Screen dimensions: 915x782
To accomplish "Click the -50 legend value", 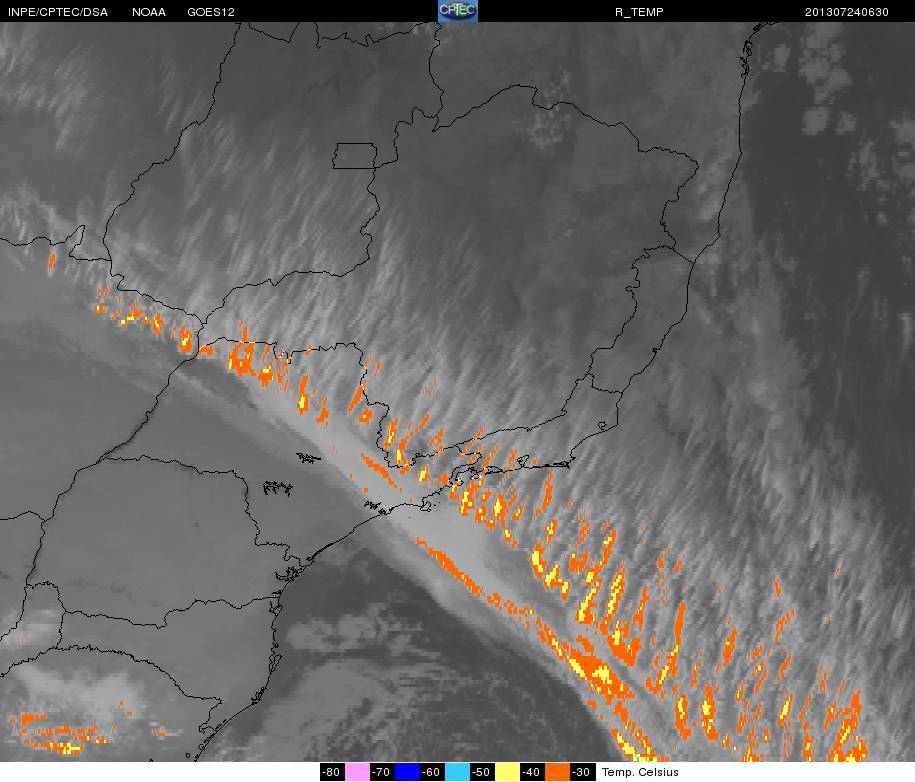I will click(481, 772).
